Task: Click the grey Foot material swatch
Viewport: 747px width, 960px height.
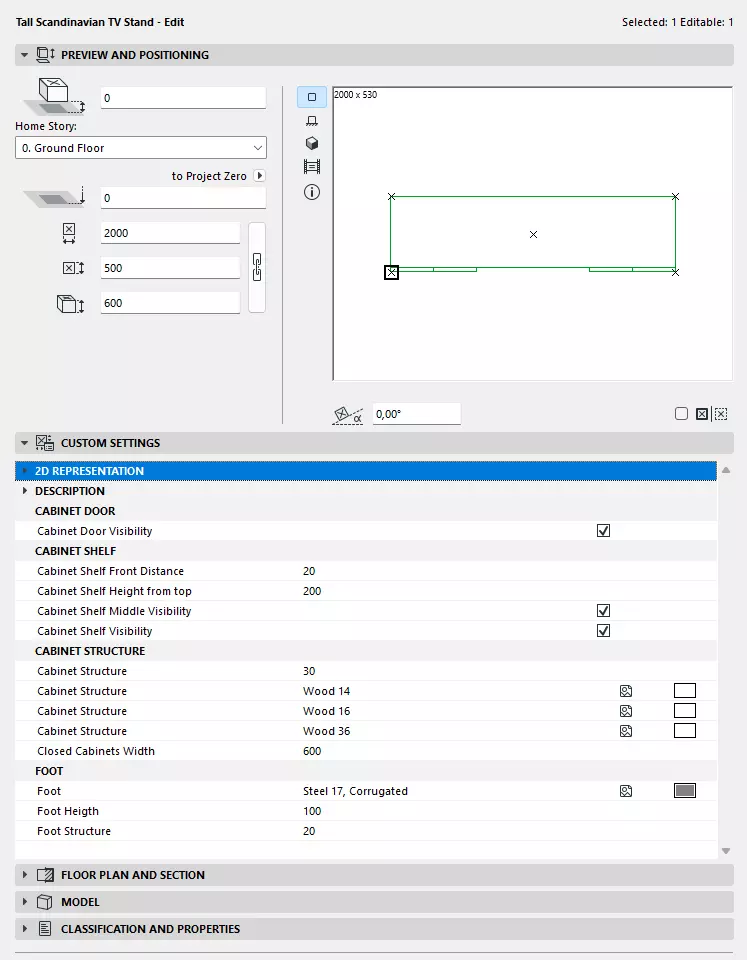Action: (685, 790)
